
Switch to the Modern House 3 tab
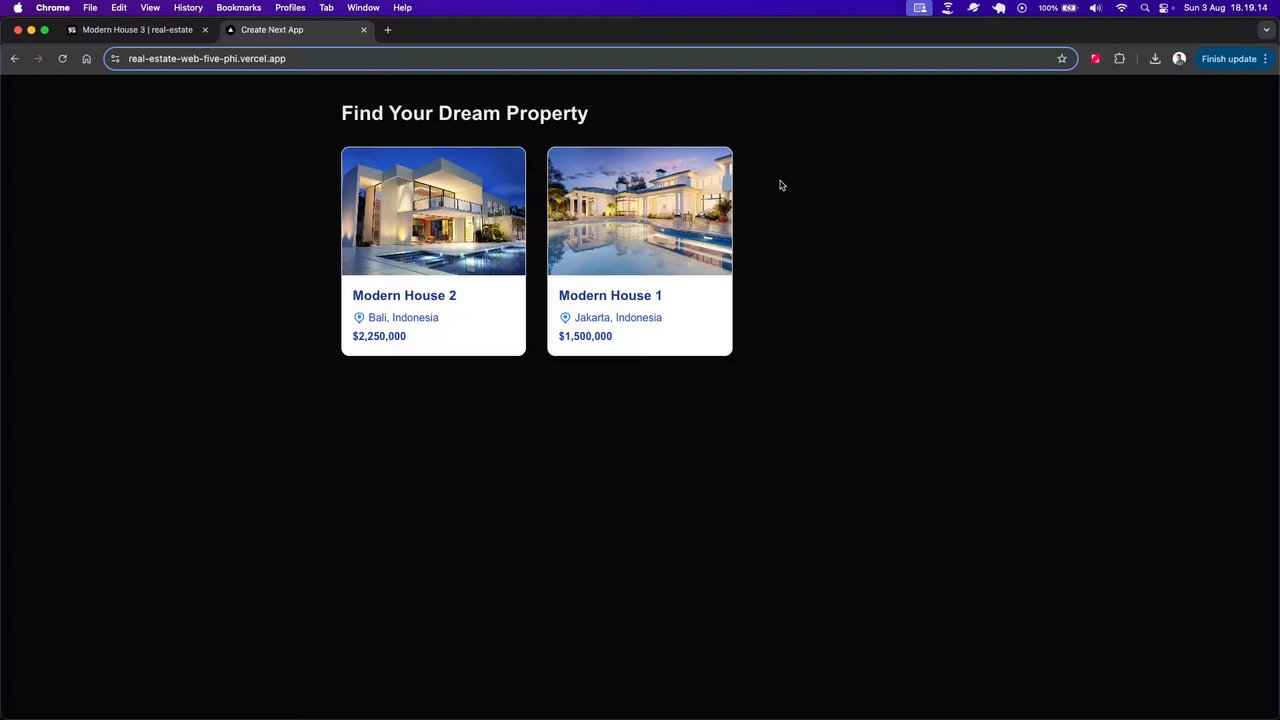pos(137,30)
